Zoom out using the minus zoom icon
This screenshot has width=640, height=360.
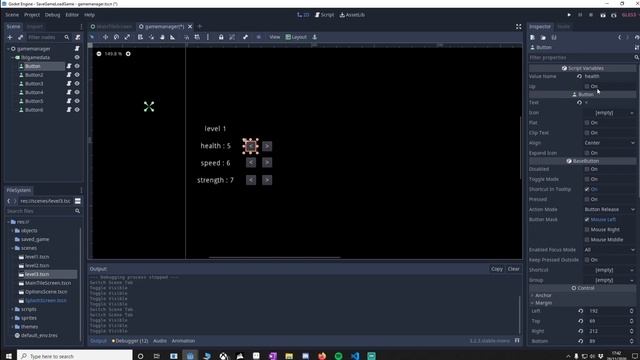[99, 54]
